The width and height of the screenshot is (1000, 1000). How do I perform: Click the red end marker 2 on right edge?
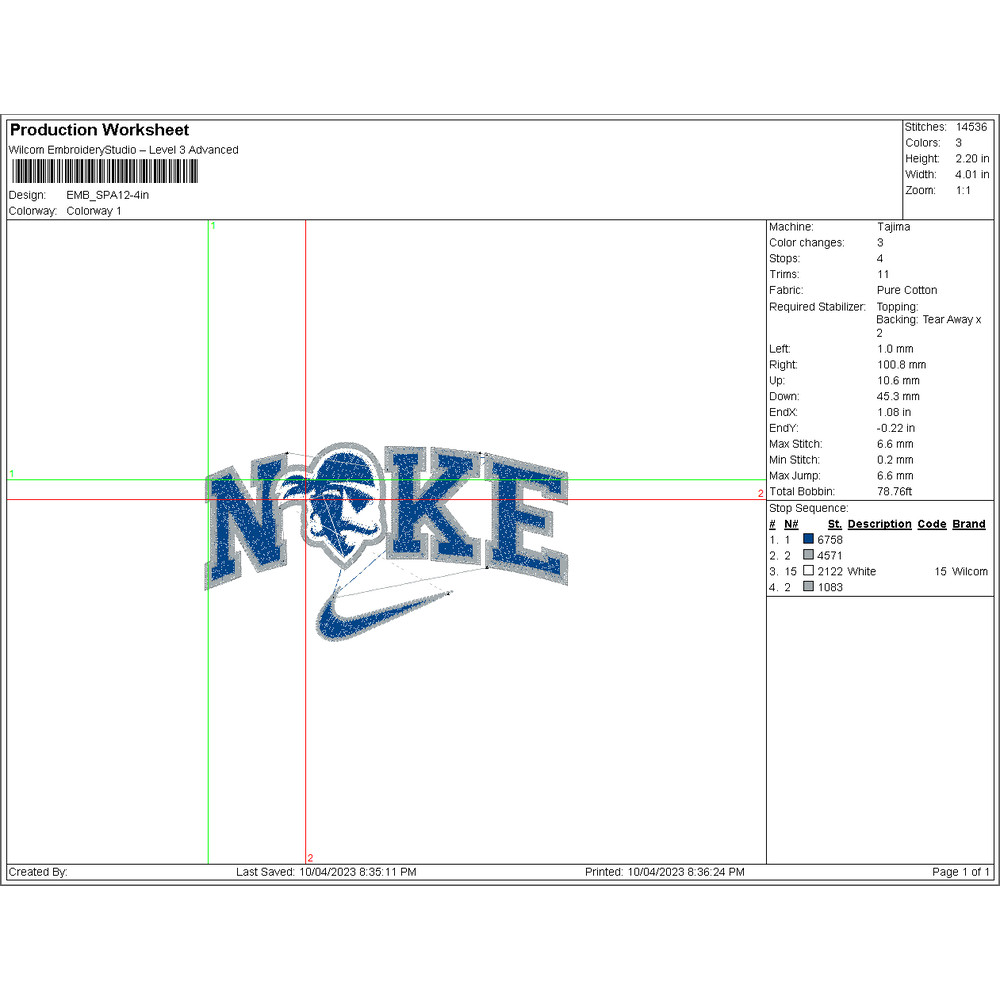coord(760,494)
